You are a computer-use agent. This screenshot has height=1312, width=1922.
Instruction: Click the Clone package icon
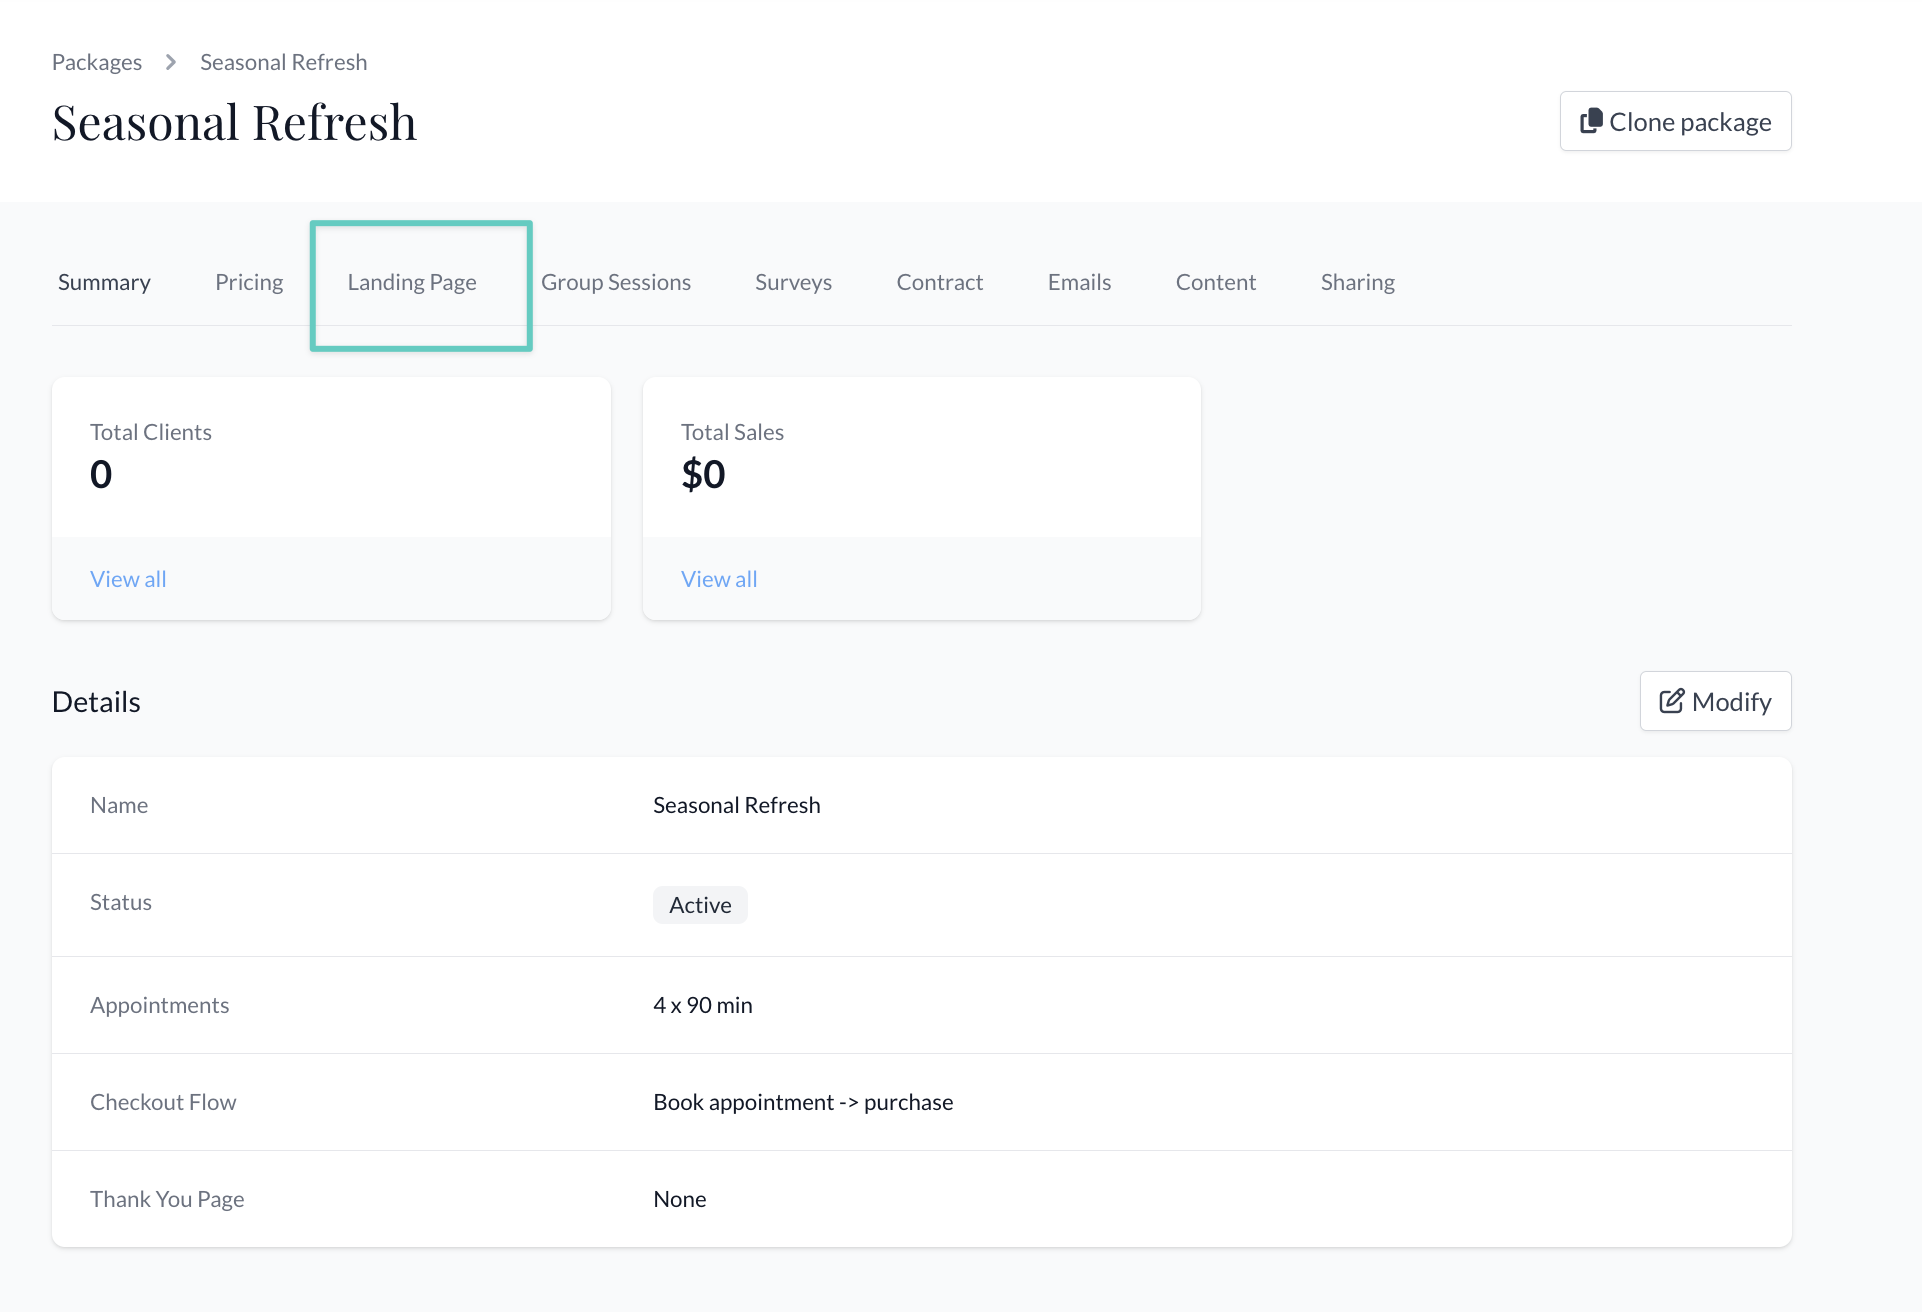tap(1594, 120)
